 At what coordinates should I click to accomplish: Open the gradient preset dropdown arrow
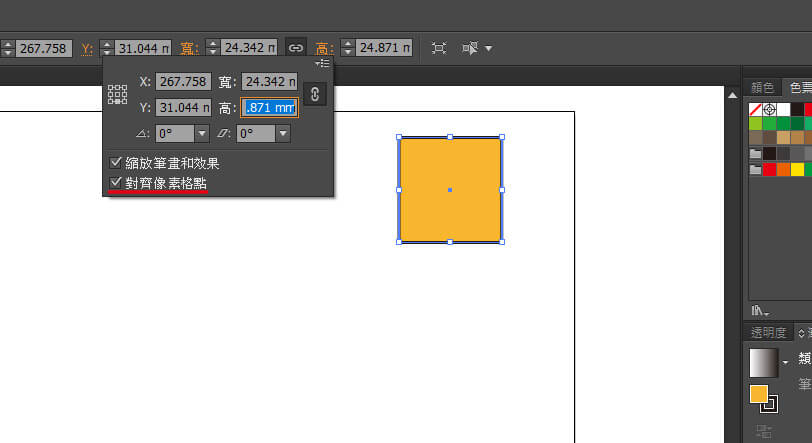tap(786, 362)
